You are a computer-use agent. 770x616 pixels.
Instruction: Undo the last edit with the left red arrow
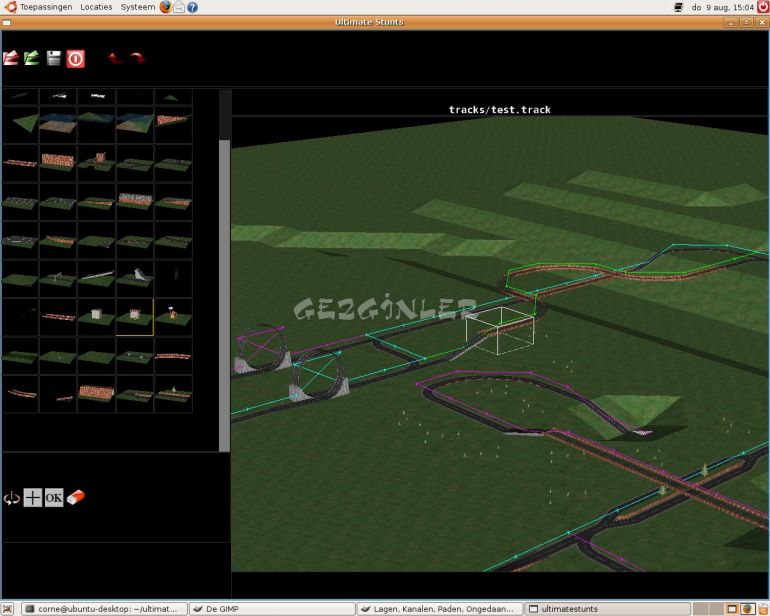pos(115,58)
